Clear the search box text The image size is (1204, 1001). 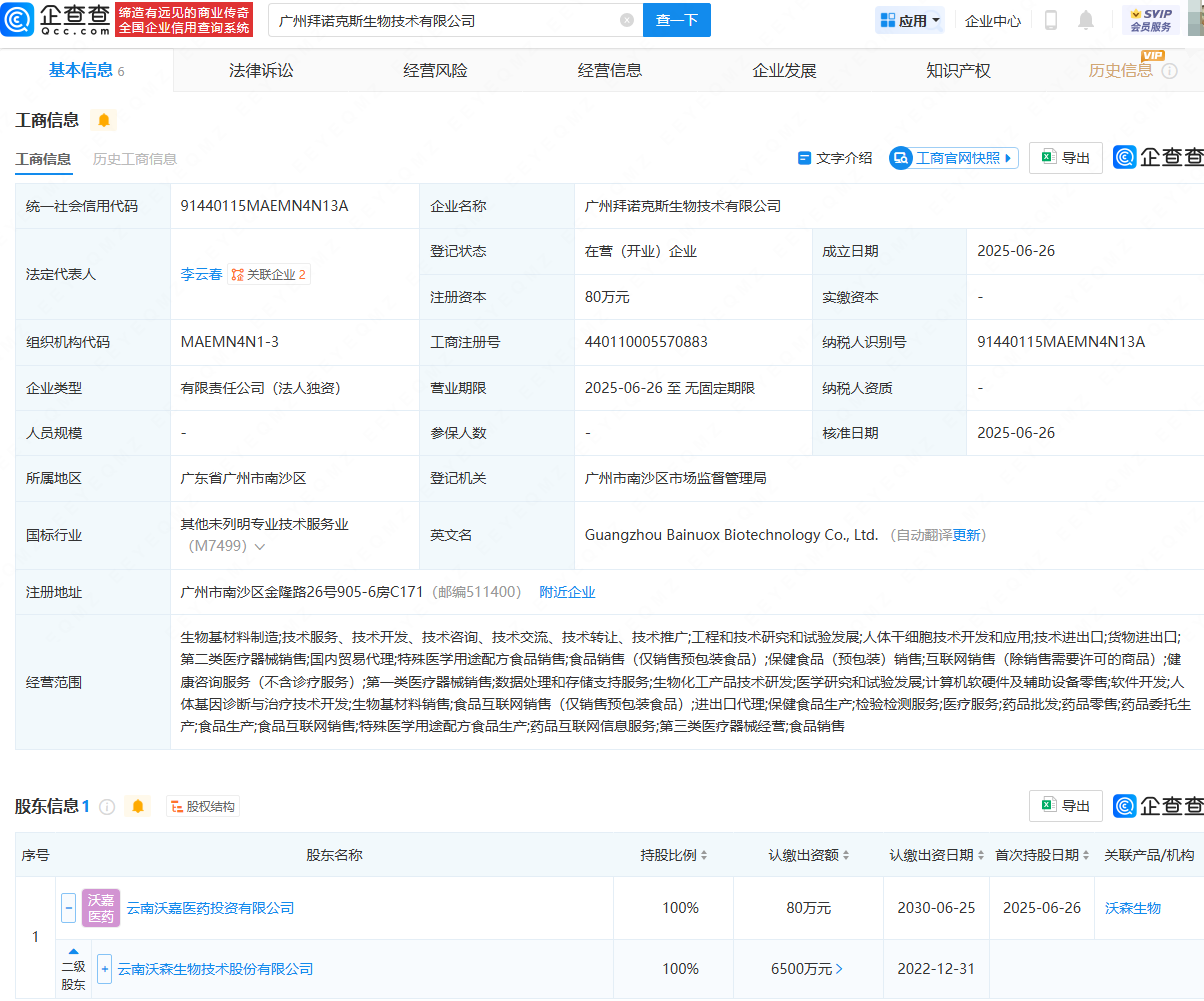pyautogui.click(x=627, y=20)
